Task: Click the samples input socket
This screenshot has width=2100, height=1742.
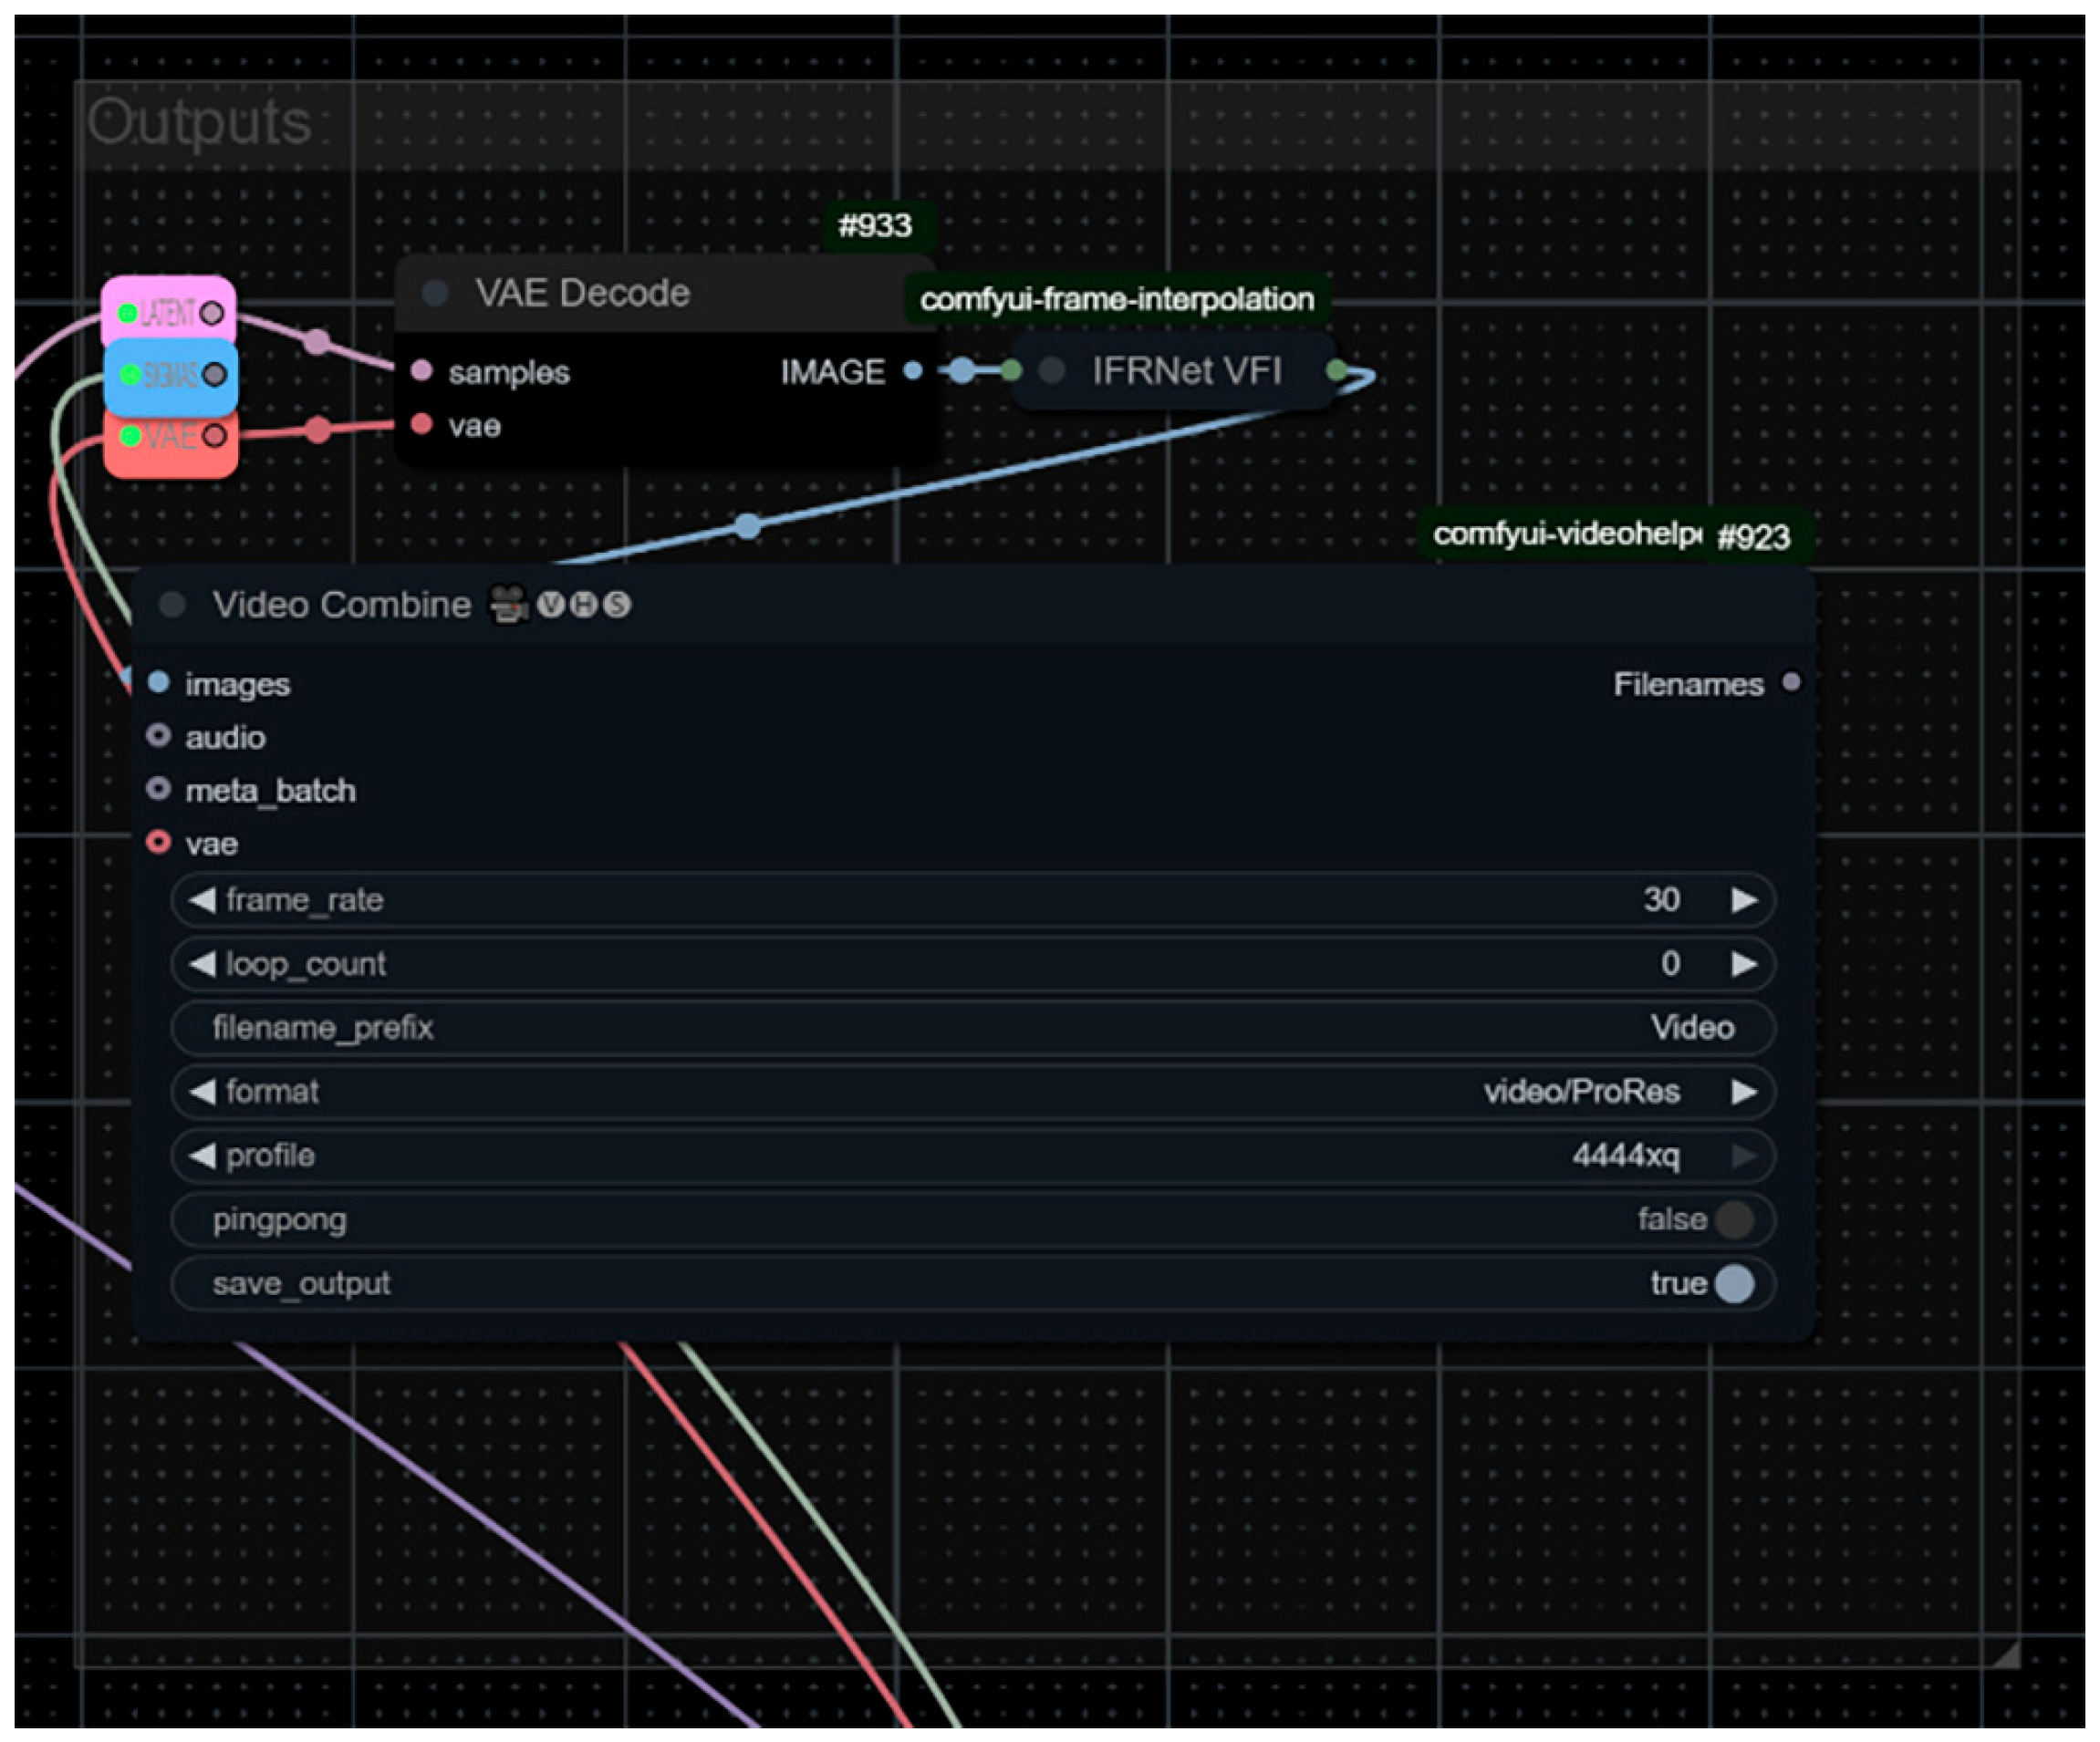Action: 421,371
